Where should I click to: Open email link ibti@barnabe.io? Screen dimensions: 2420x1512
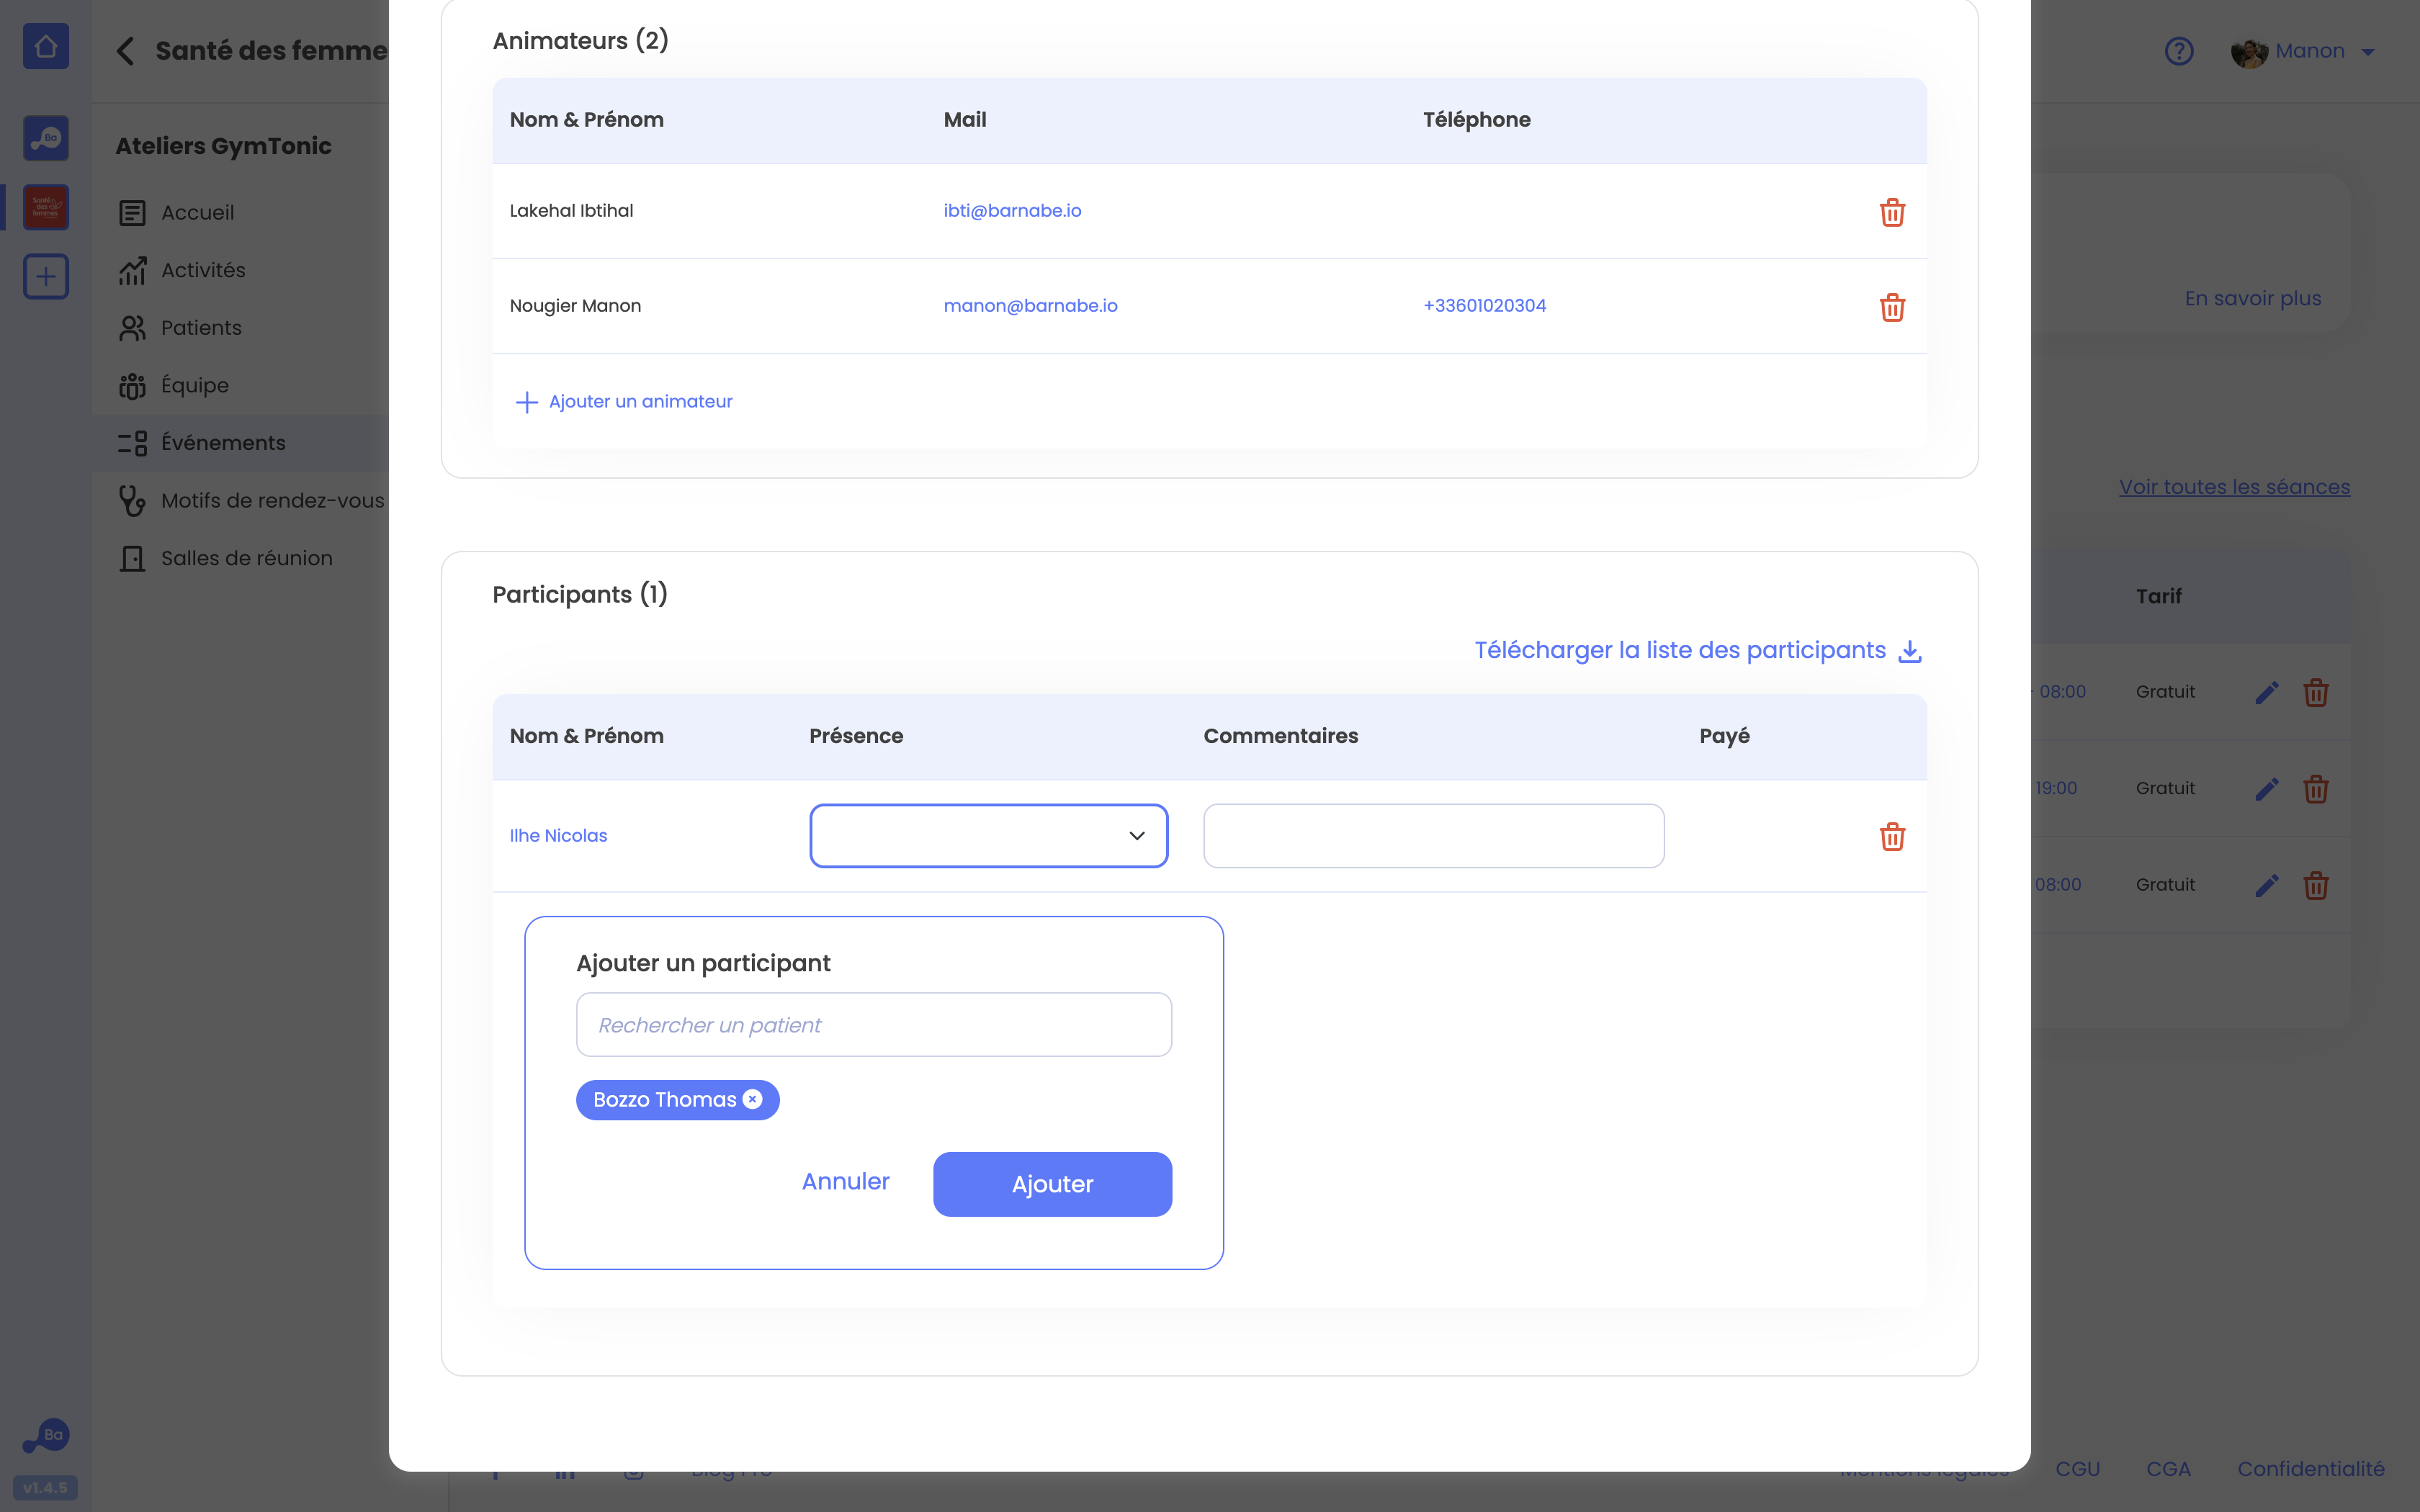[1012, 211]
